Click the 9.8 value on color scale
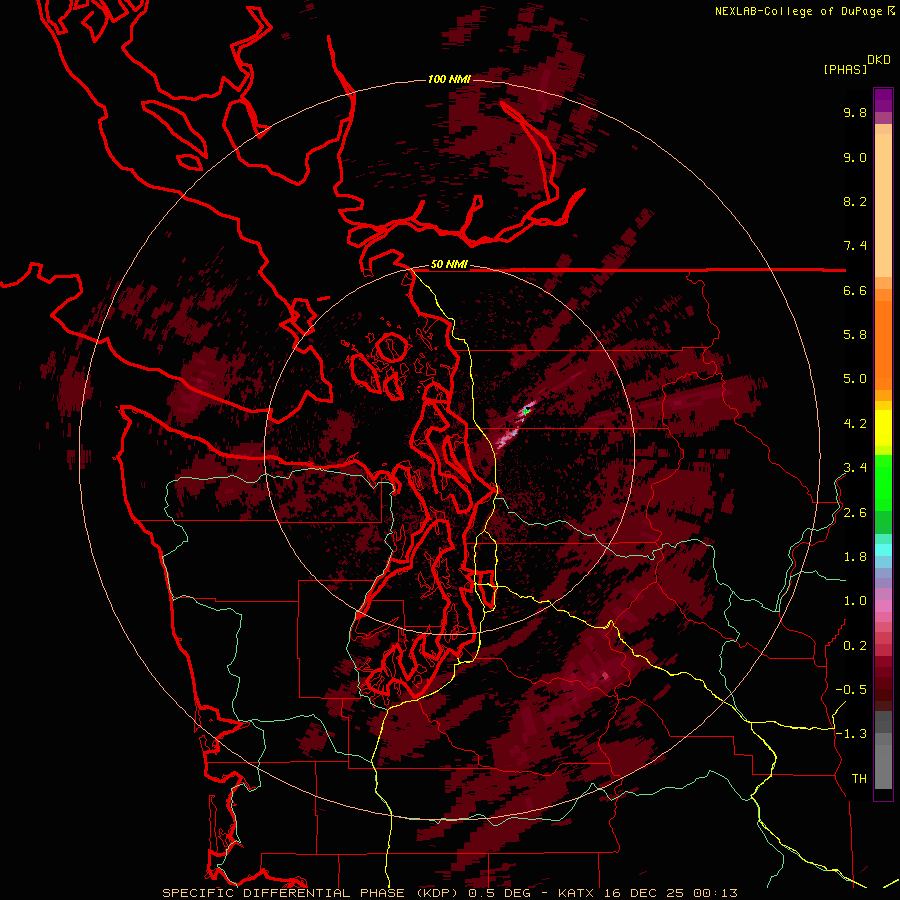The width and height of the screenshot is (900, 900). coord(855,112)
